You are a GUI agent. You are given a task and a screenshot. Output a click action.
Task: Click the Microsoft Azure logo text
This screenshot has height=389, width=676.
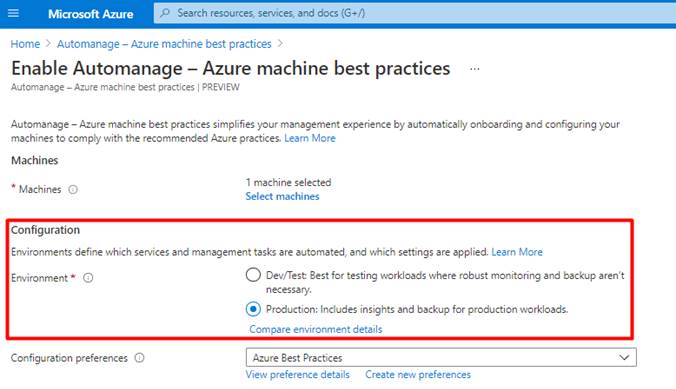click(91, 14)
